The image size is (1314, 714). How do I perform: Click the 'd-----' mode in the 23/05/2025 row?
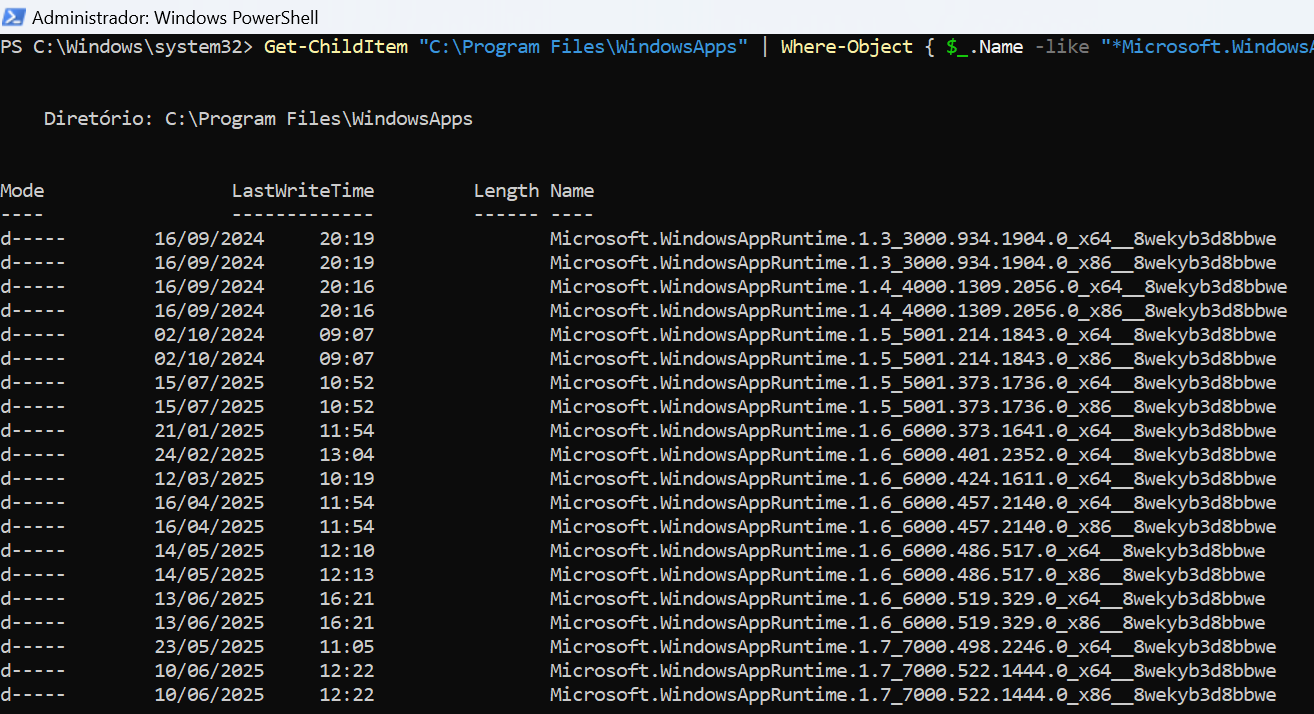33,647
